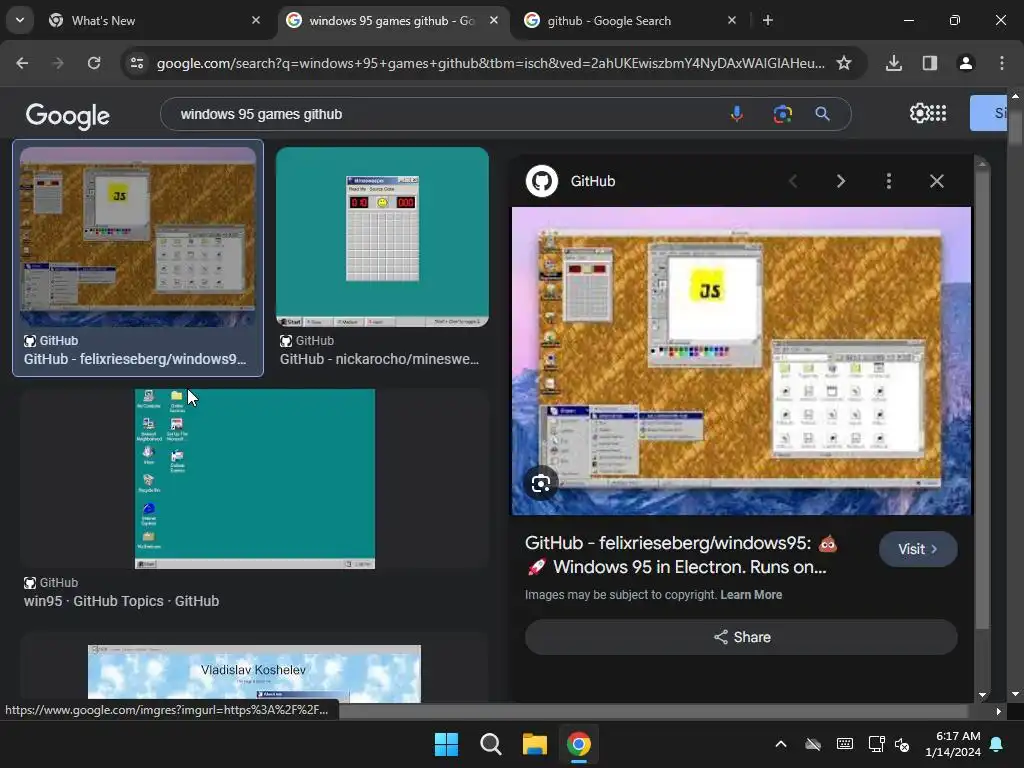Search inside image with the Lens button
This screenshot has height=768, width=1024.
pos(541,484)
